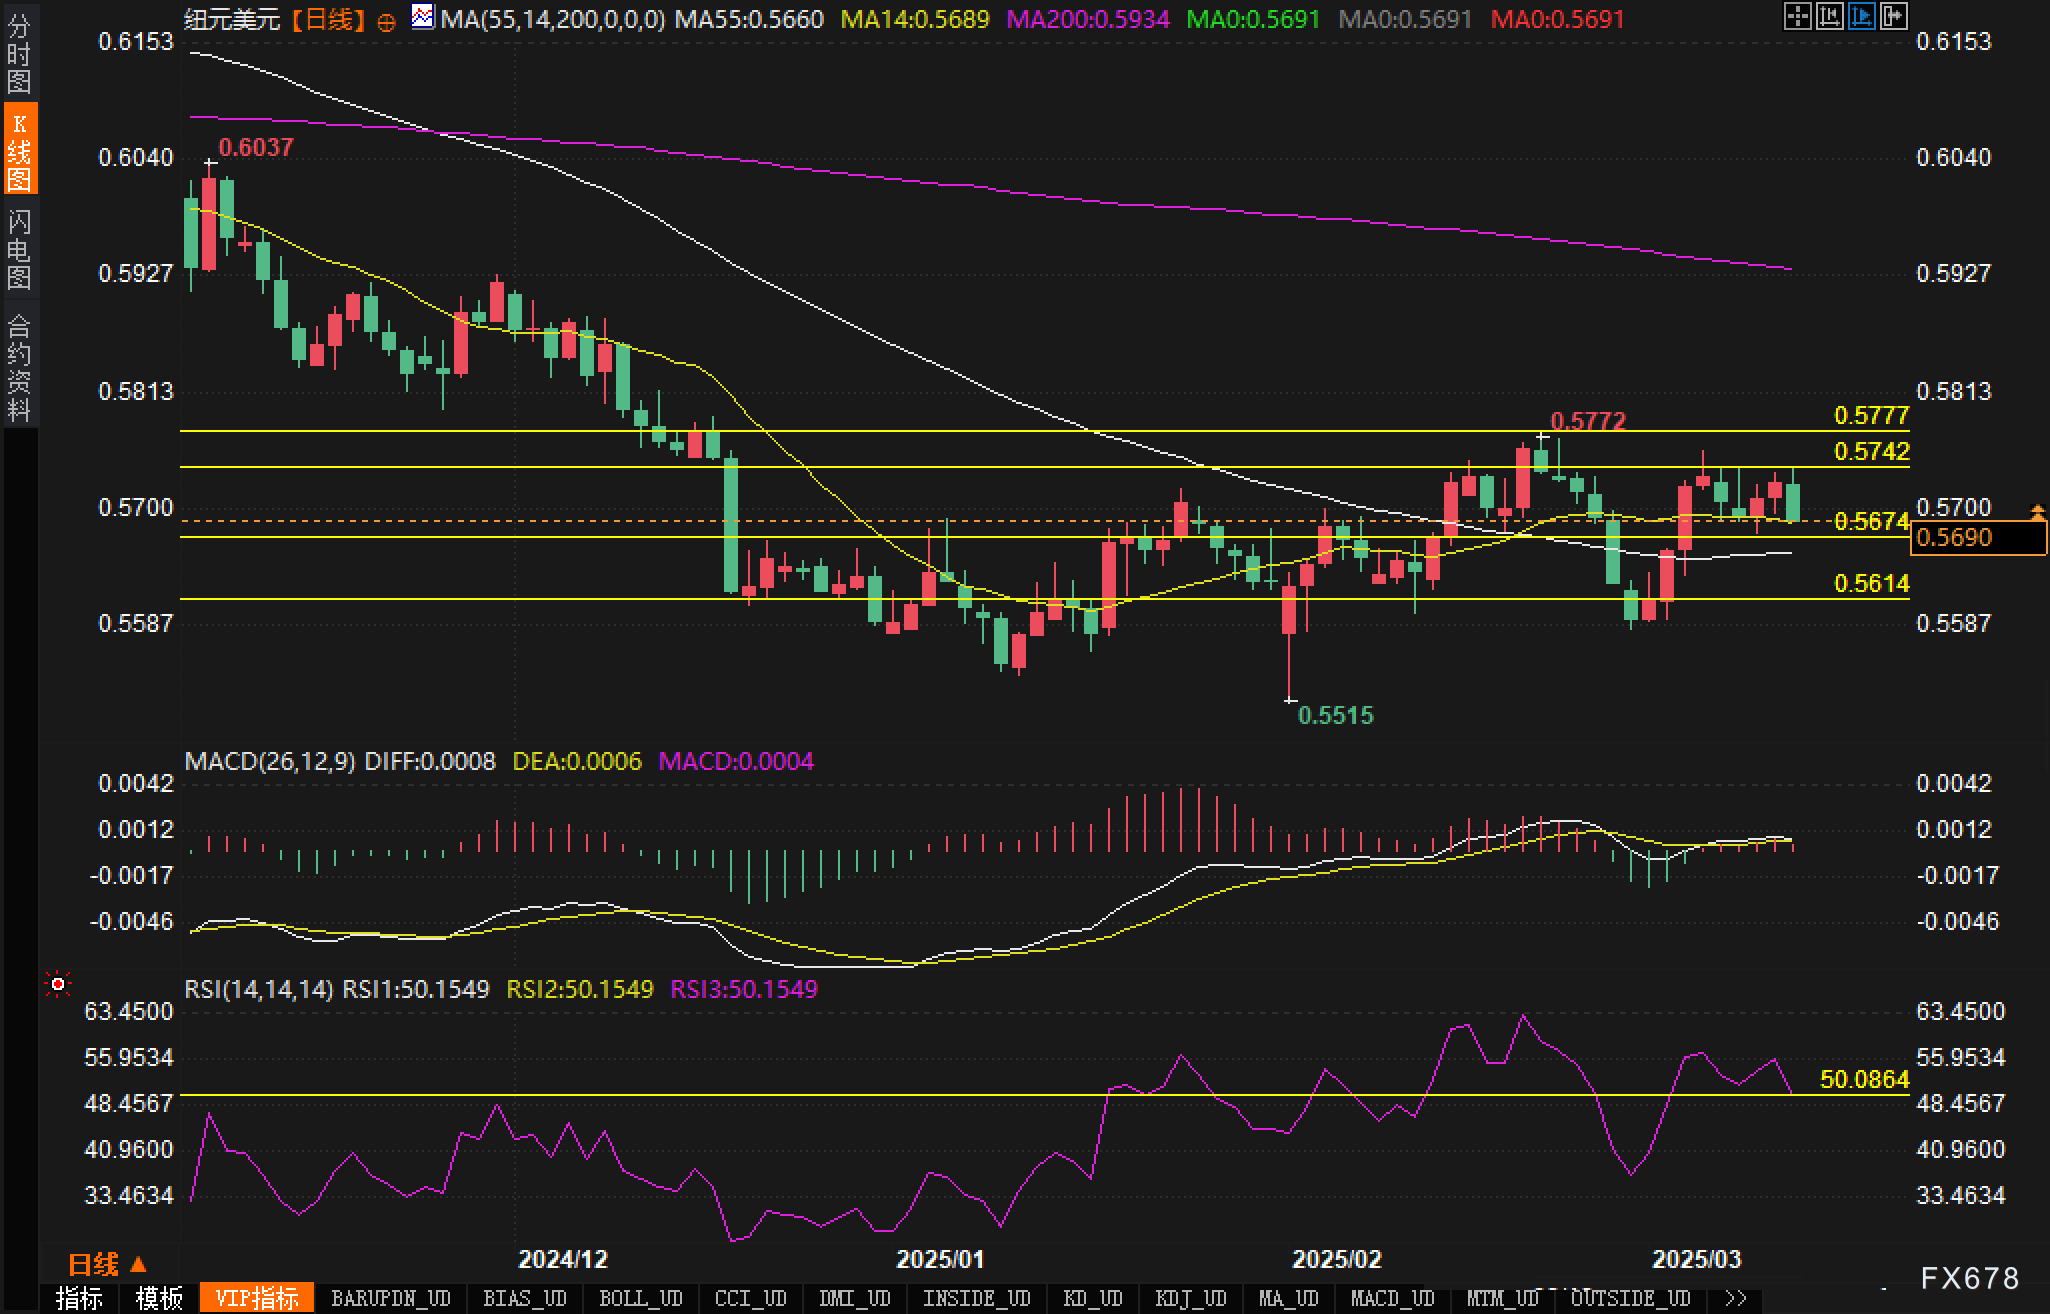Open the 日线 period dropdown at bottom left
This screenshot has width=2050, height=1314.
coord(107,1264)
